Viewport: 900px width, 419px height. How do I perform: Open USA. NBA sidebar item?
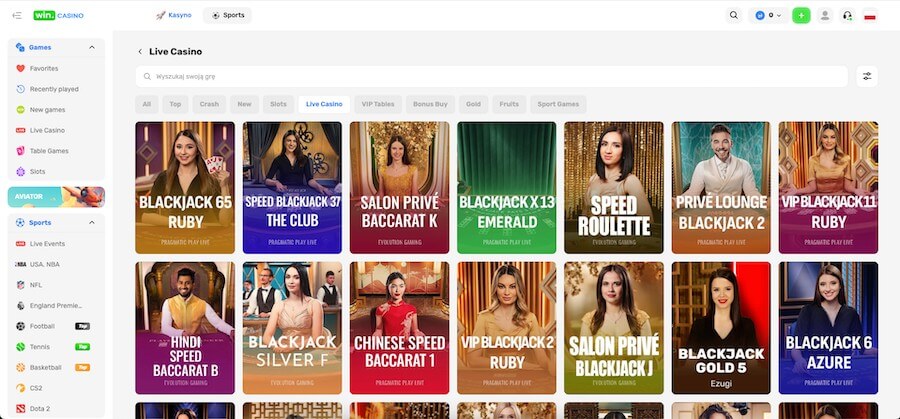pos(56,265)
